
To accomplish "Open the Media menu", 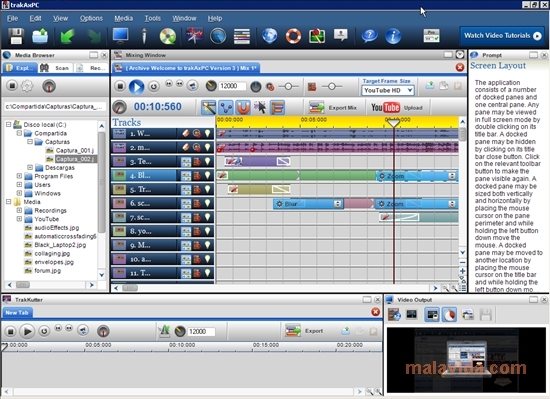I will pos(123,18).
